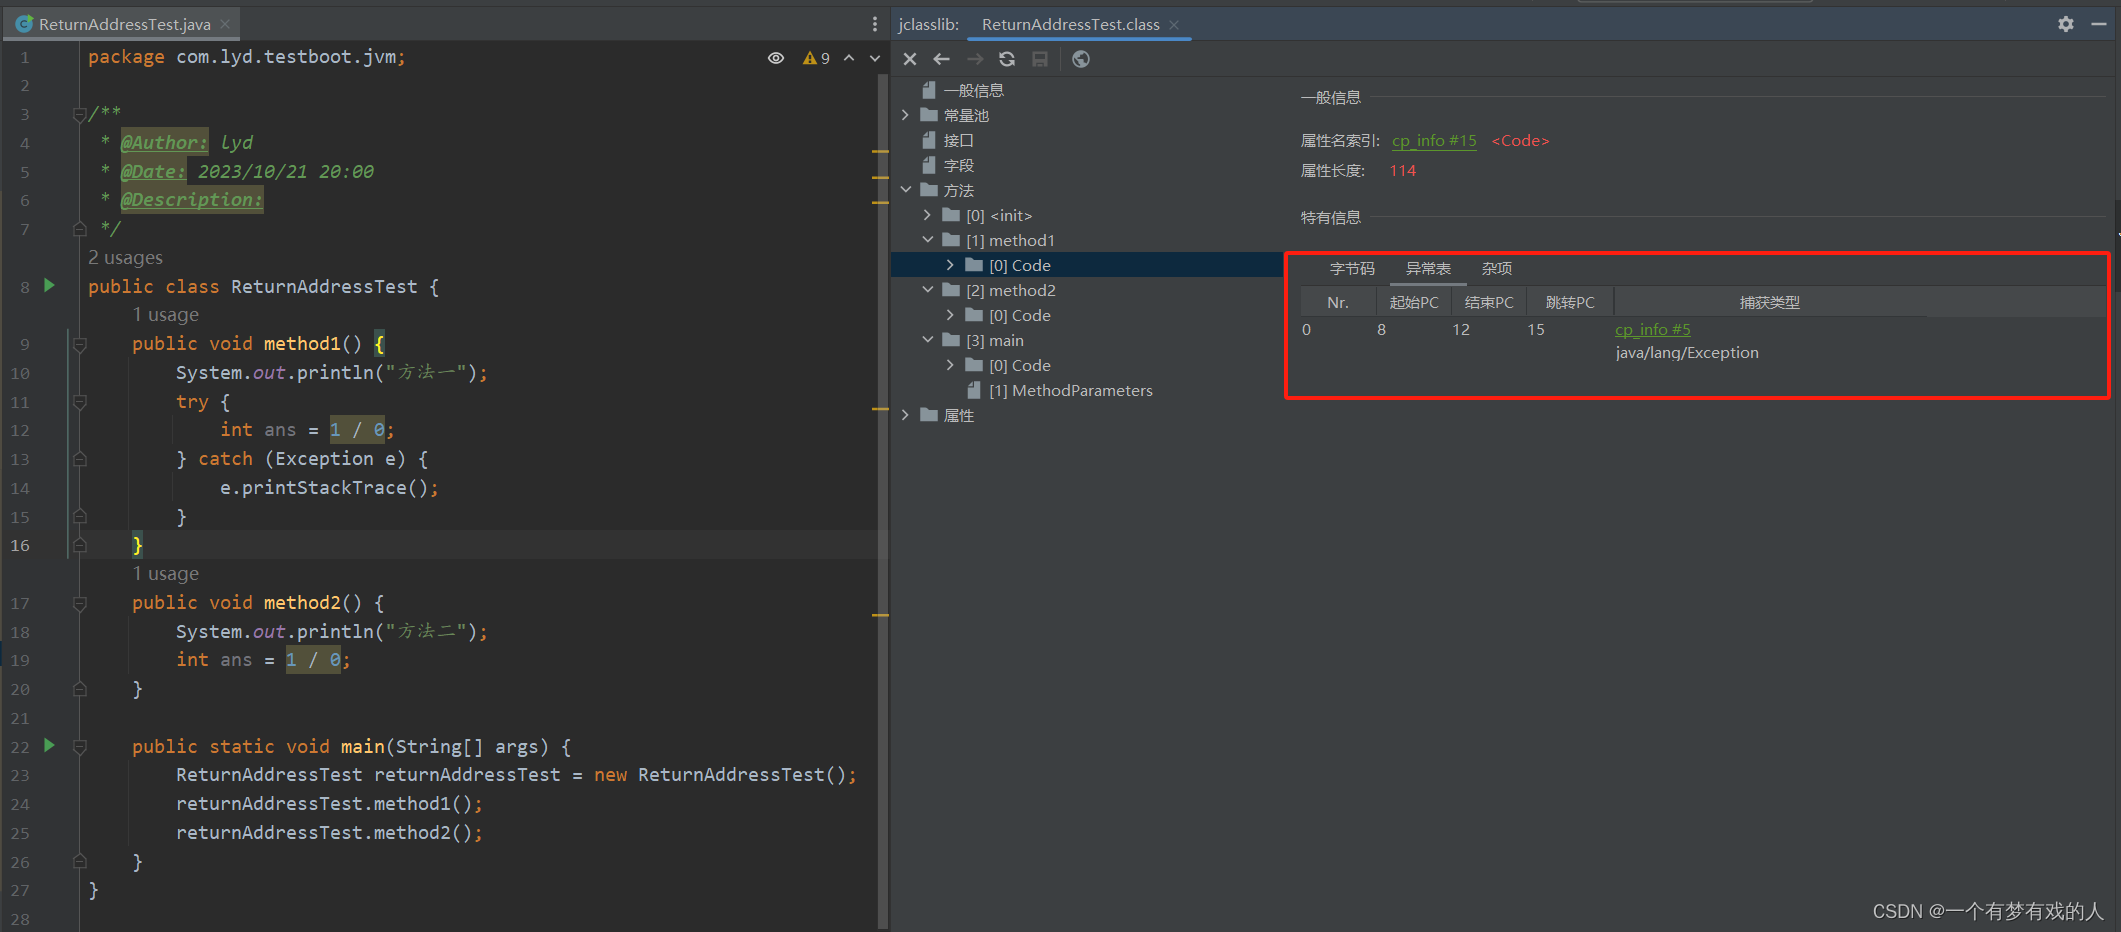2121x932 pixels.
Task: Open jclasslib panel settings gear
Action: pos(2066,24)
